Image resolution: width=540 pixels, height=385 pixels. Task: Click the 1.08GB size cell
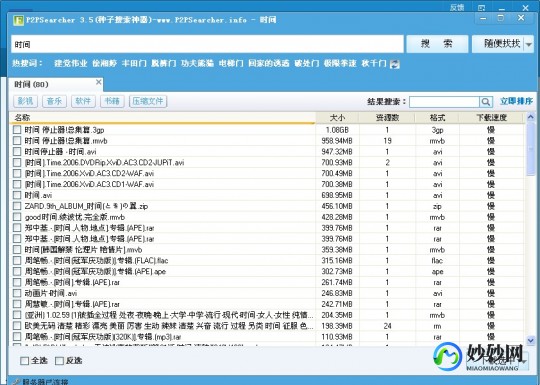coord(337,130)
